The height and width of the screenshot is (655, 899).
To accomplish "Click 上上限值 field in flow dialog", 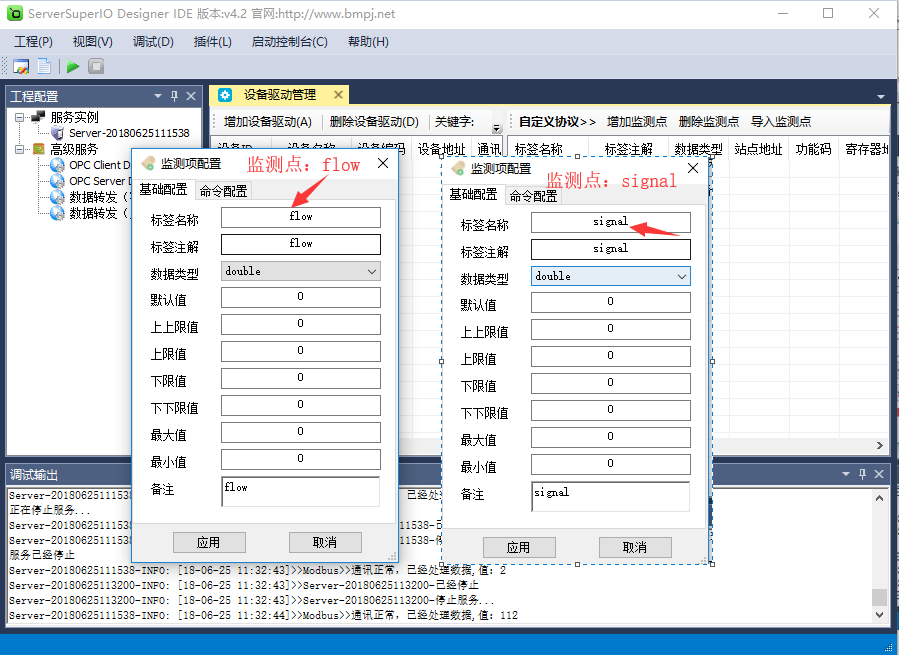I will click(x=300, y=325).
